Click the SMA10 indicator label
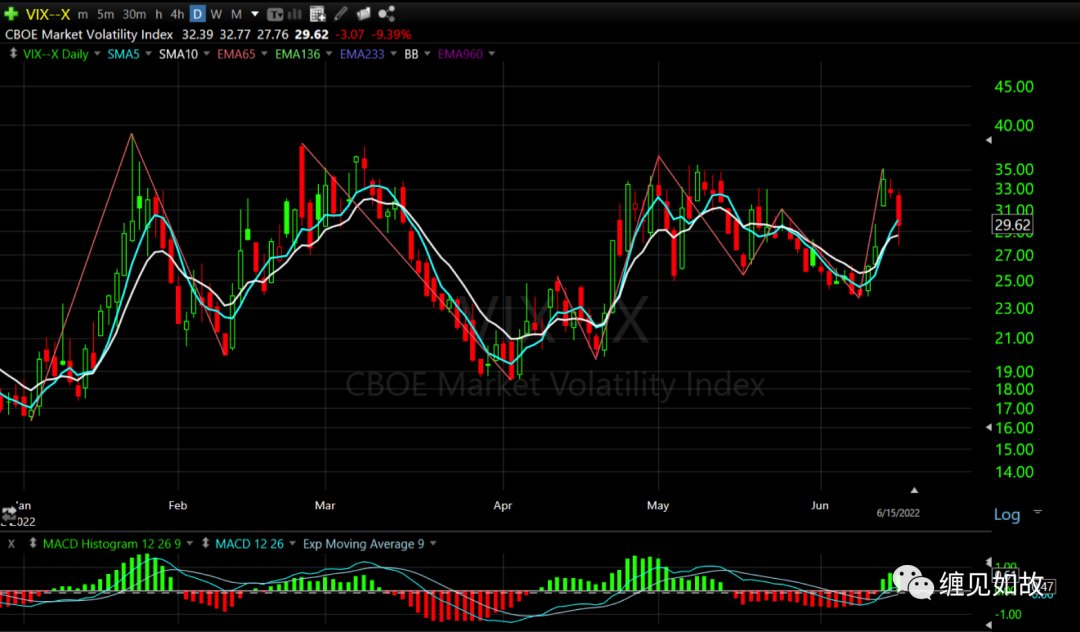This screenshot has width=1080, height=632. 178,54
